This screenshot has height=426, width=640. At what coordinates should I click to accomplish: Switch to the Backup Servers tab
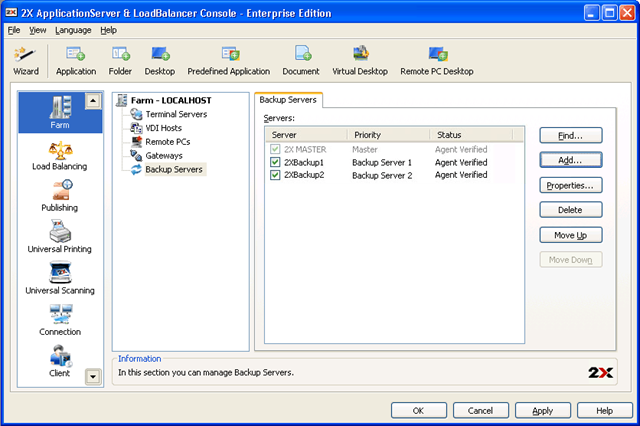click(x=288, y=100)
